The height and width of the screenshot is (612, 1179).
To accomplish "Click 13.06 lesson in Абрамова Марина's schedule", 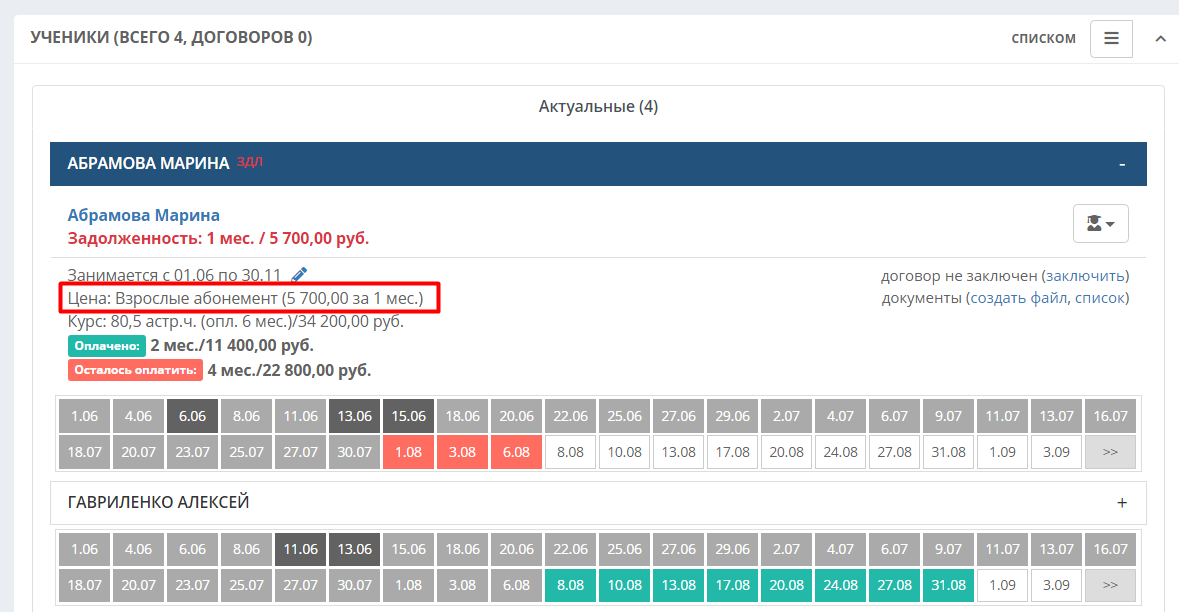I will coord(354,416).
